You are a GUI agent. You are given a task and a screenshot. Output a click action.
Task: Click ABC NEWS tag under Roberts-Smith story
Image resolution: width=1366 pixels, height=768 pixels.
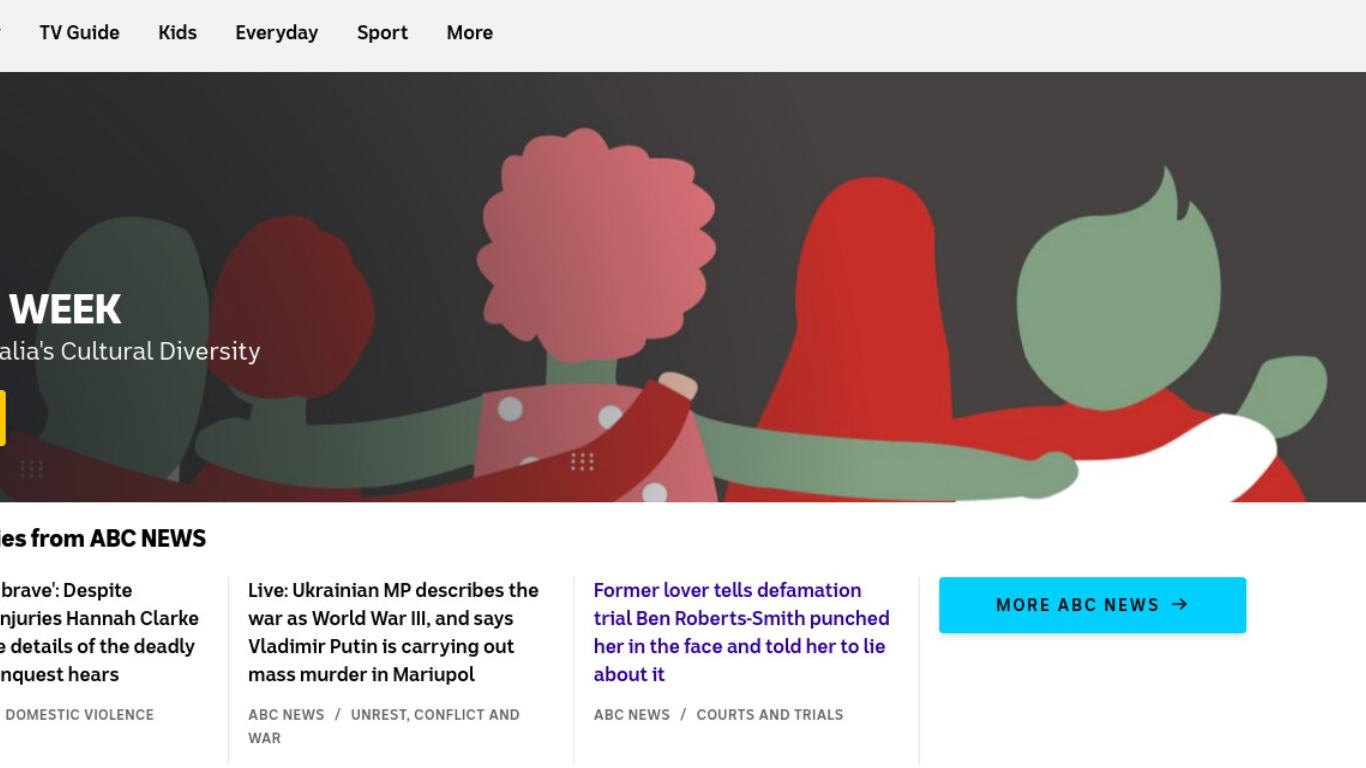coord(632,714)
